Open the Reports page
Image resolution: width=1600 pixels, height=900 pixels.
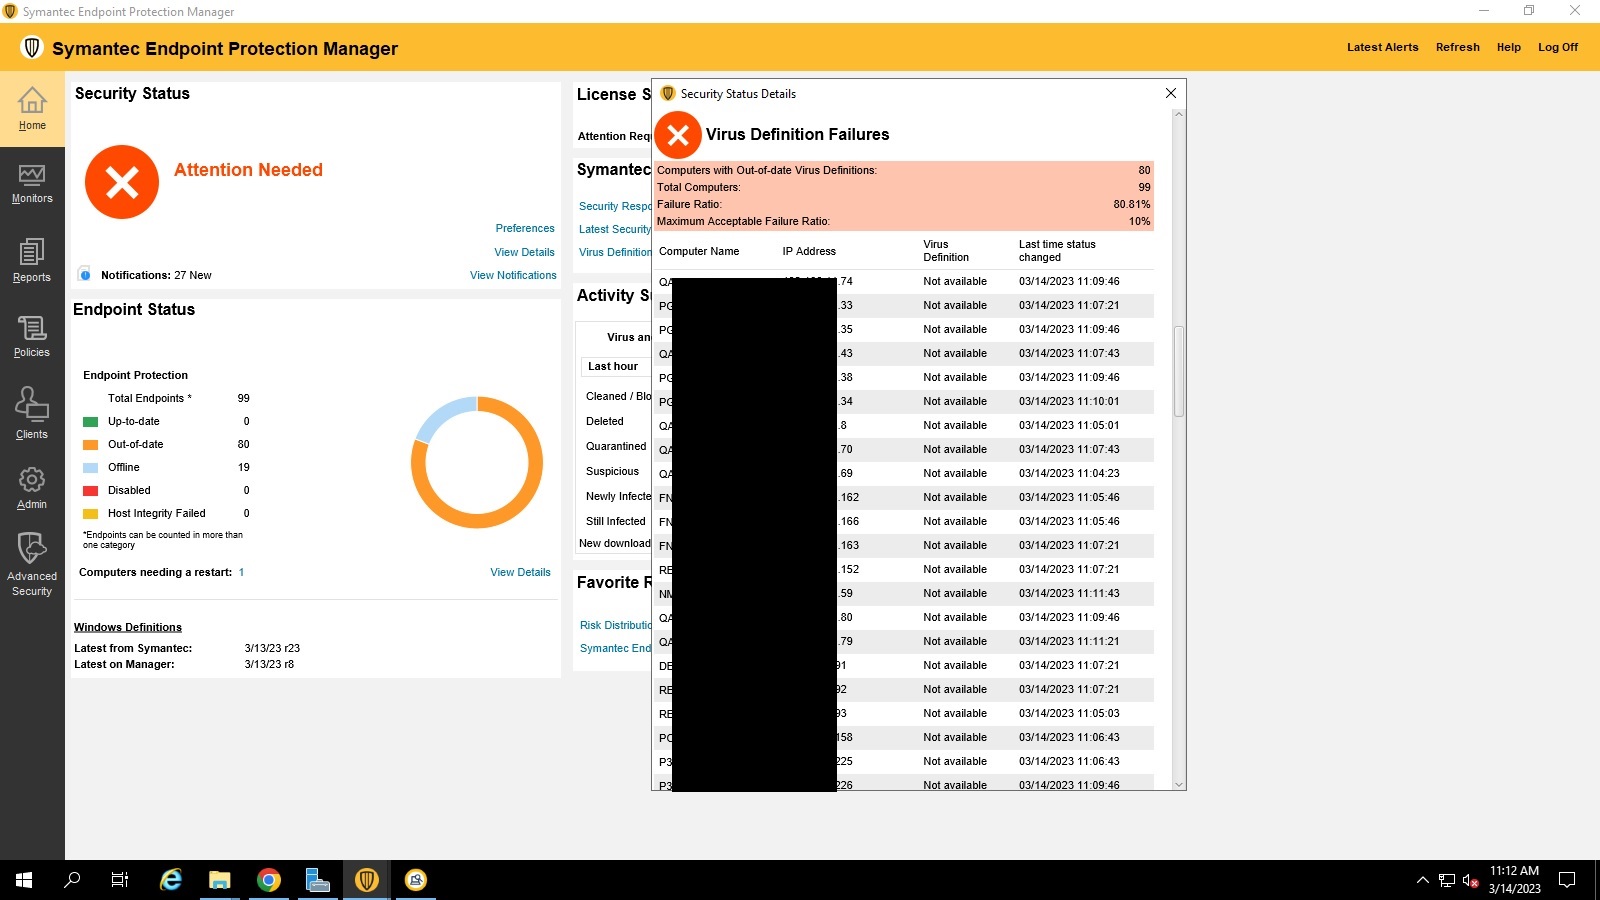tap(32, 262)
